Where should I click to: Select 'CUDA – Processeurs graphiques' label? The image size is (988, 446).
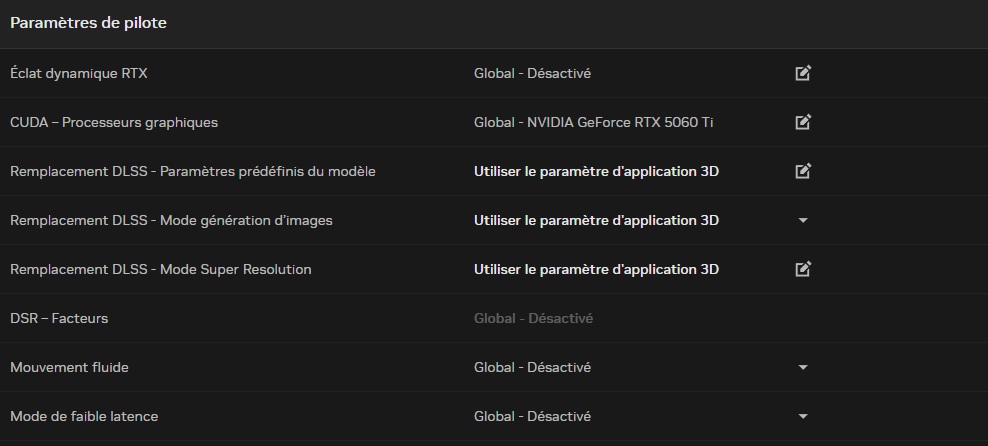pos(114,122)
